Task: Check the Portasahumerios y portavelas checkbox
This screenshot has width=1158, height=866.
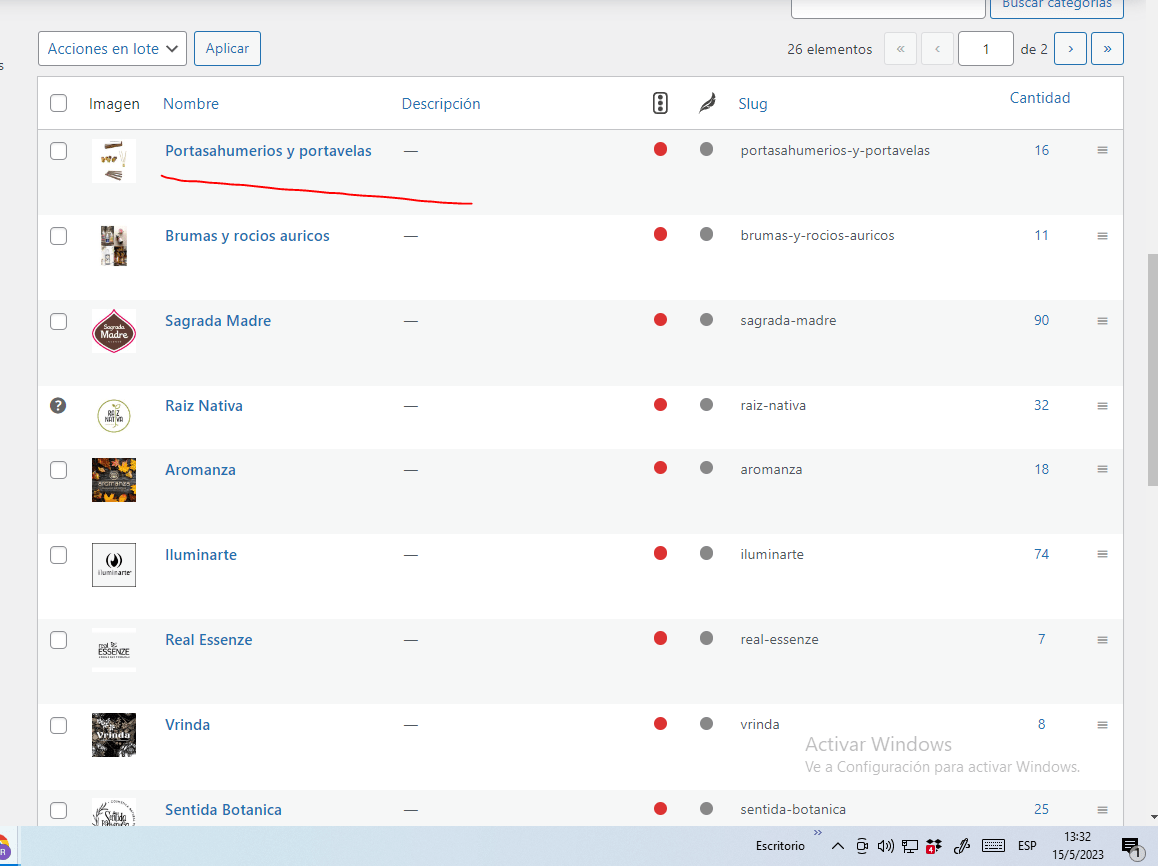Action: pos(58,151)
